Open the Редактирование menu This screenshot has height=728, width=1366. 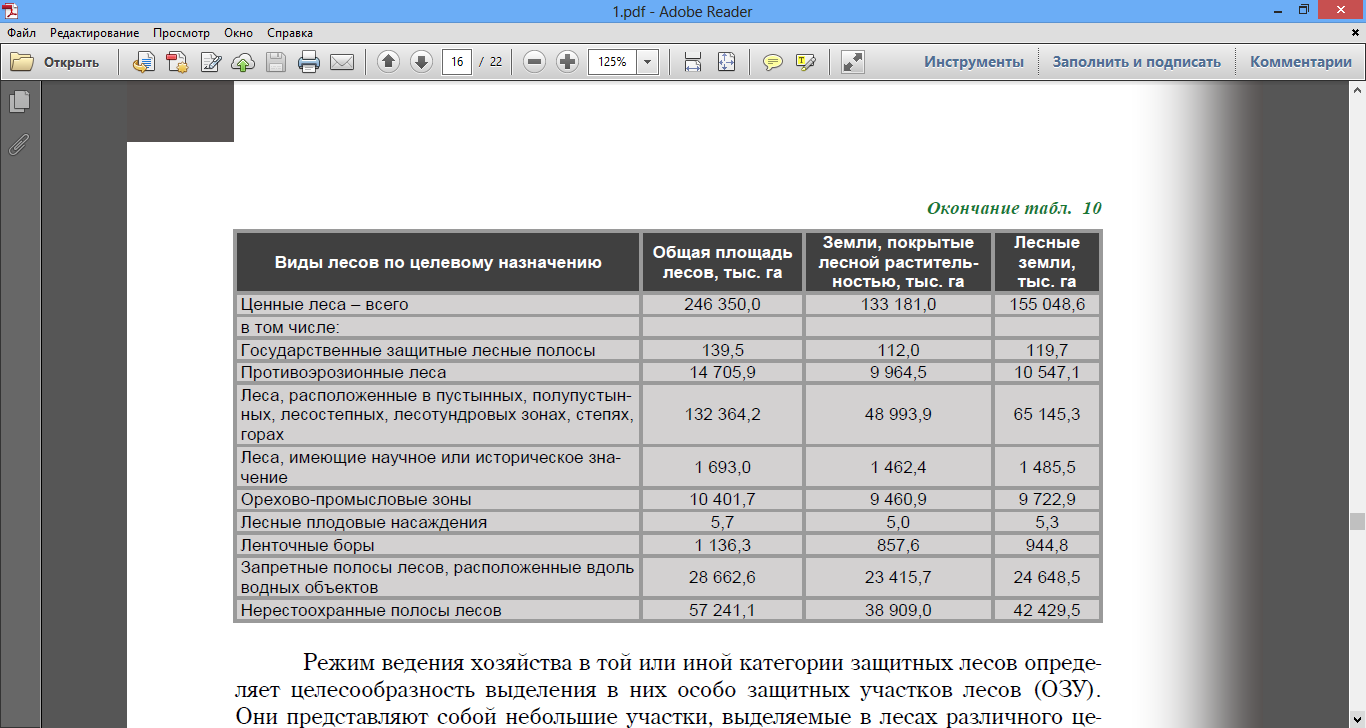coord(95,33)
